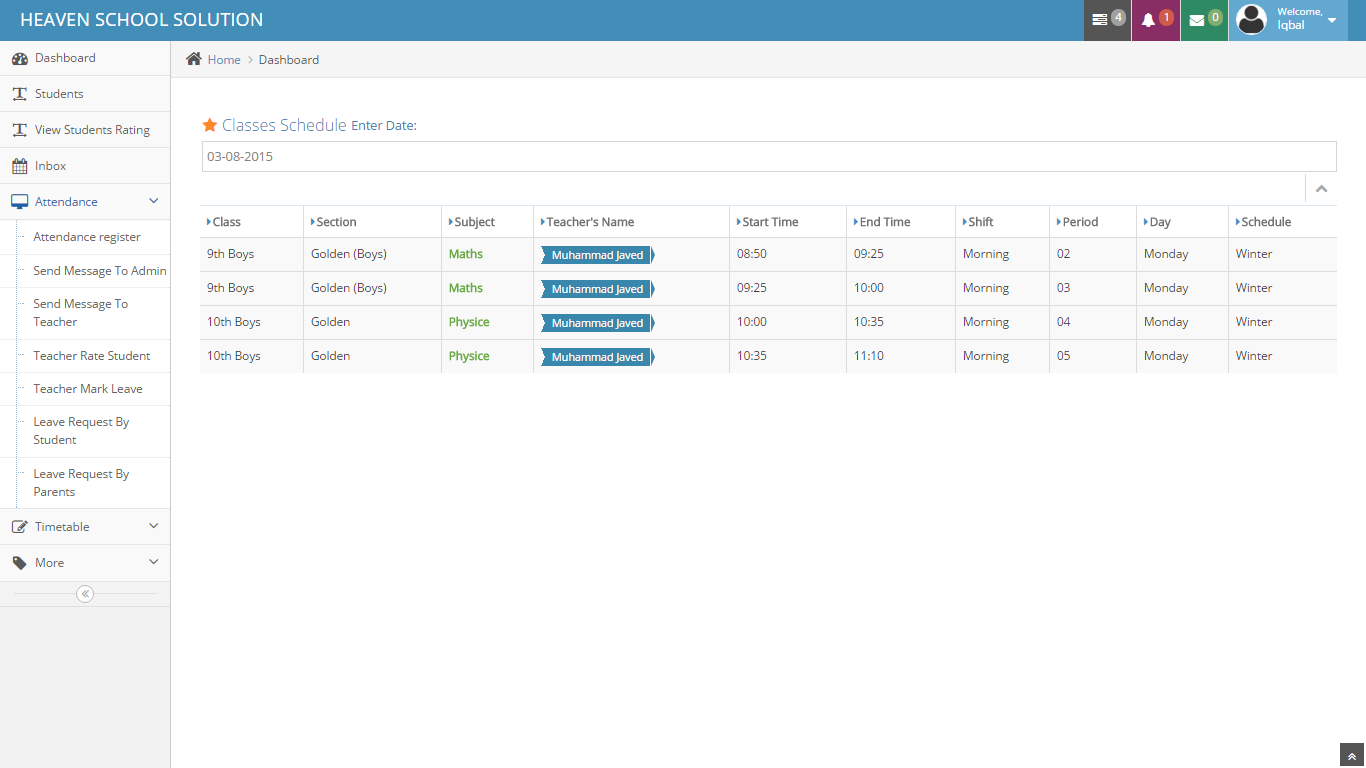
Task: Select Attendance register submenu item
Action: click(x=87, y=237)
